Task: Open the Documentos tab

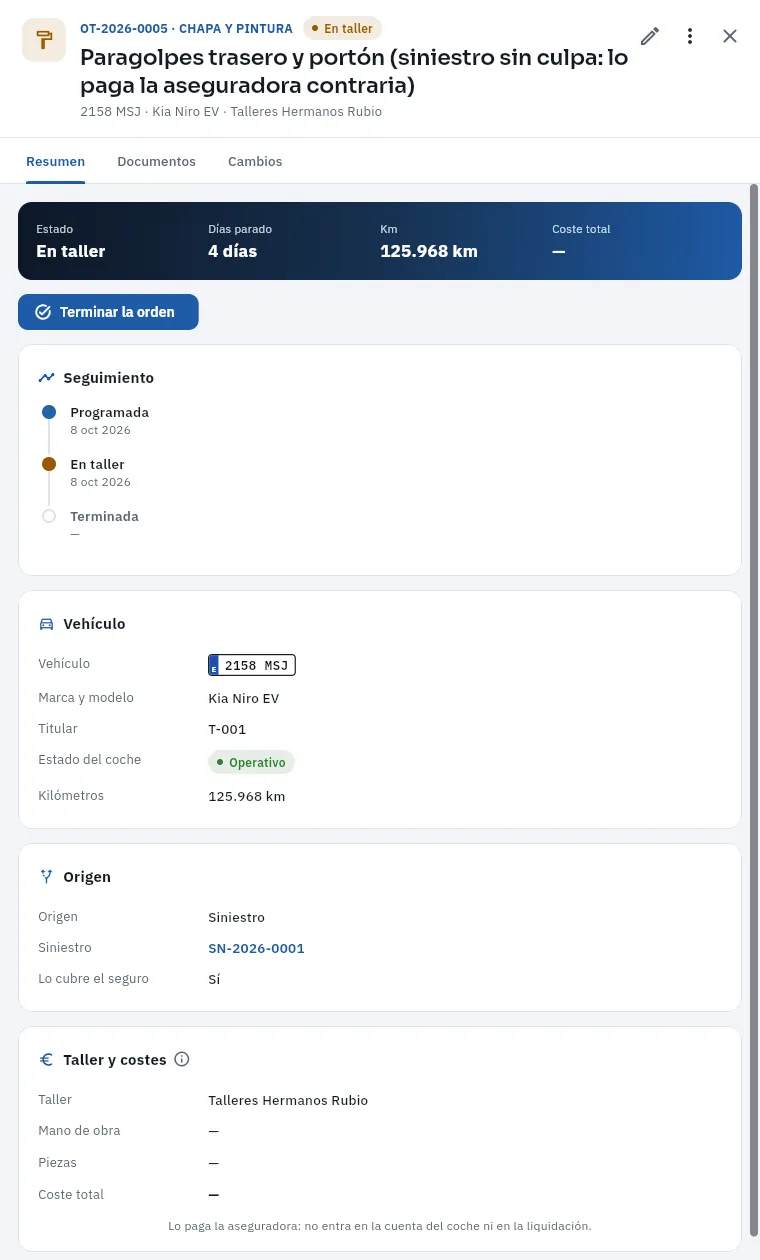Action: 156,161
